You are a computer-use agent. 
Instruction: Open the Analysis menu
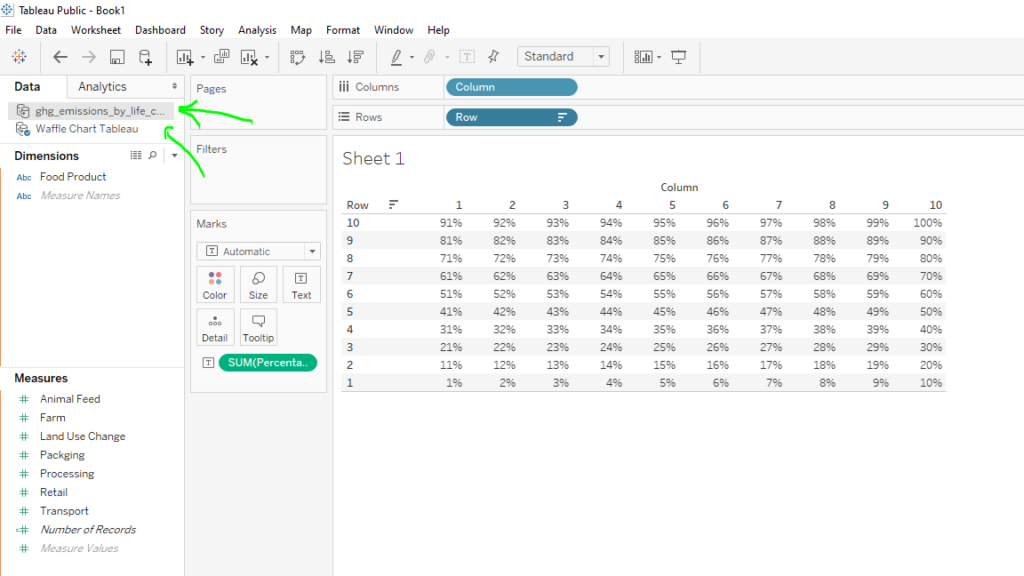(x=257, y=30)
